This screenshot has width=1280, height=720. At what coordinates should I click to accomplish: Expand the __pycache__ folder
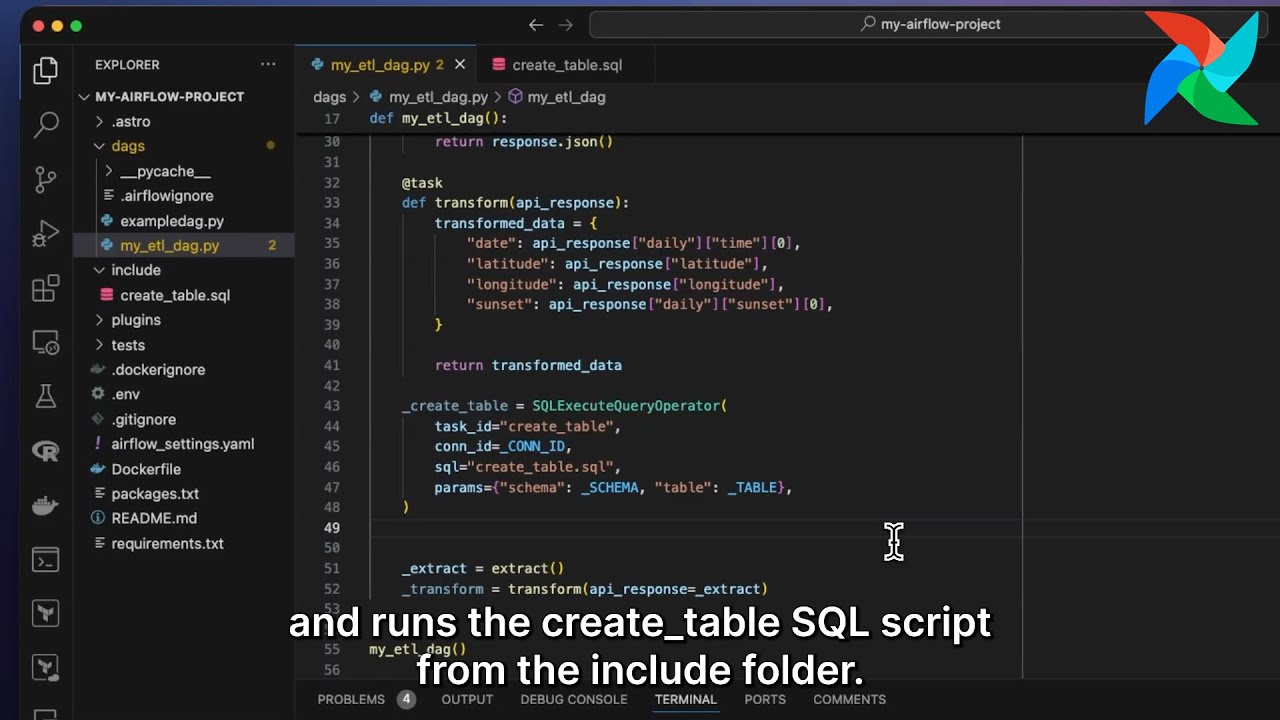pos(165,172)
